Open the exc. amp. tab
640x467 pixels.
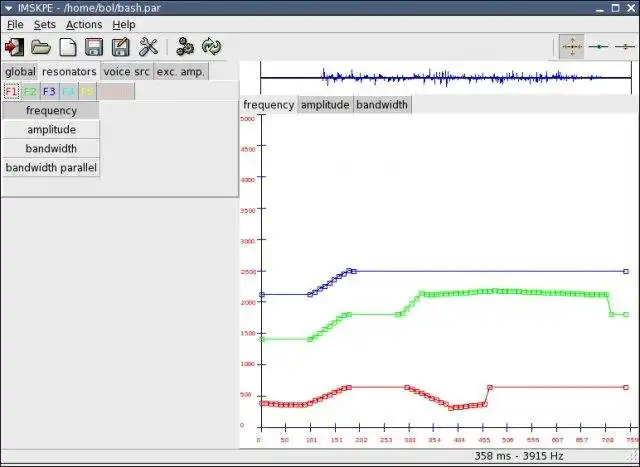point(180,72)
